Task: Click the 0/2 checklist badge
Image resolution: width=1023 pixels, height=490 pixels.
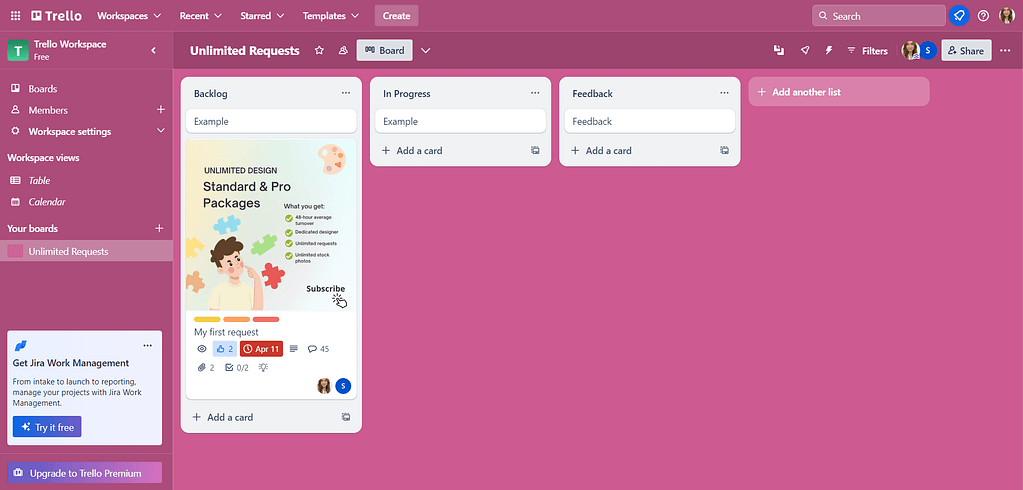Action: pos(237,367)
